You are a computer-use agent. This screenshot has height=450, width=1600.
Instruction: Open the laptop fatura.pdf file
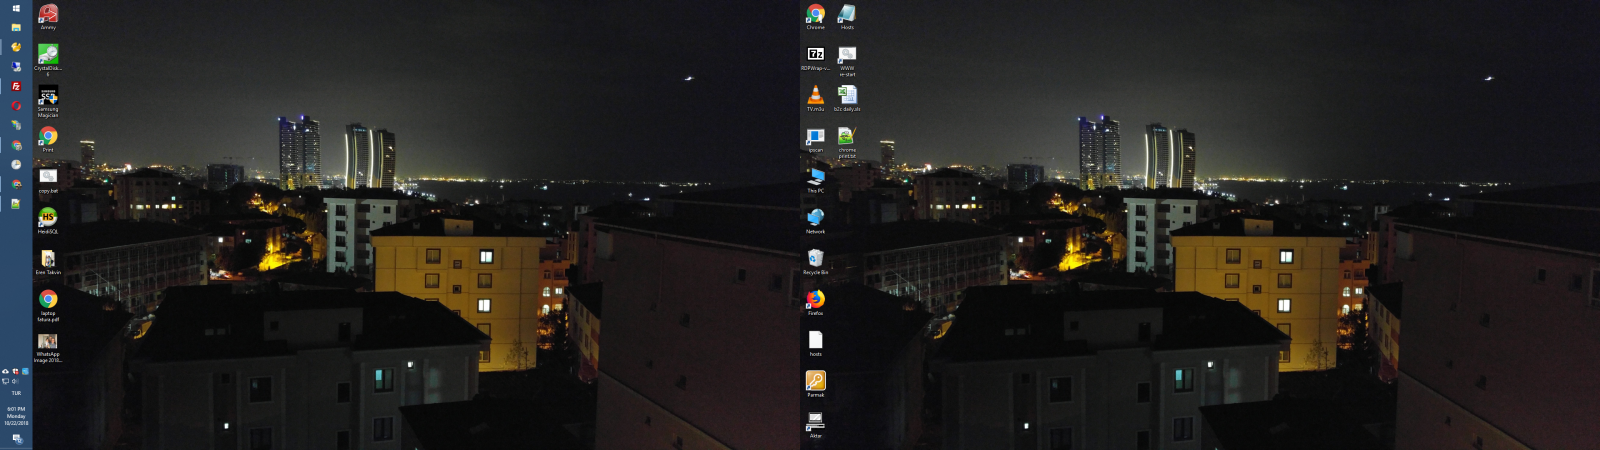click(x=47, y=300)
